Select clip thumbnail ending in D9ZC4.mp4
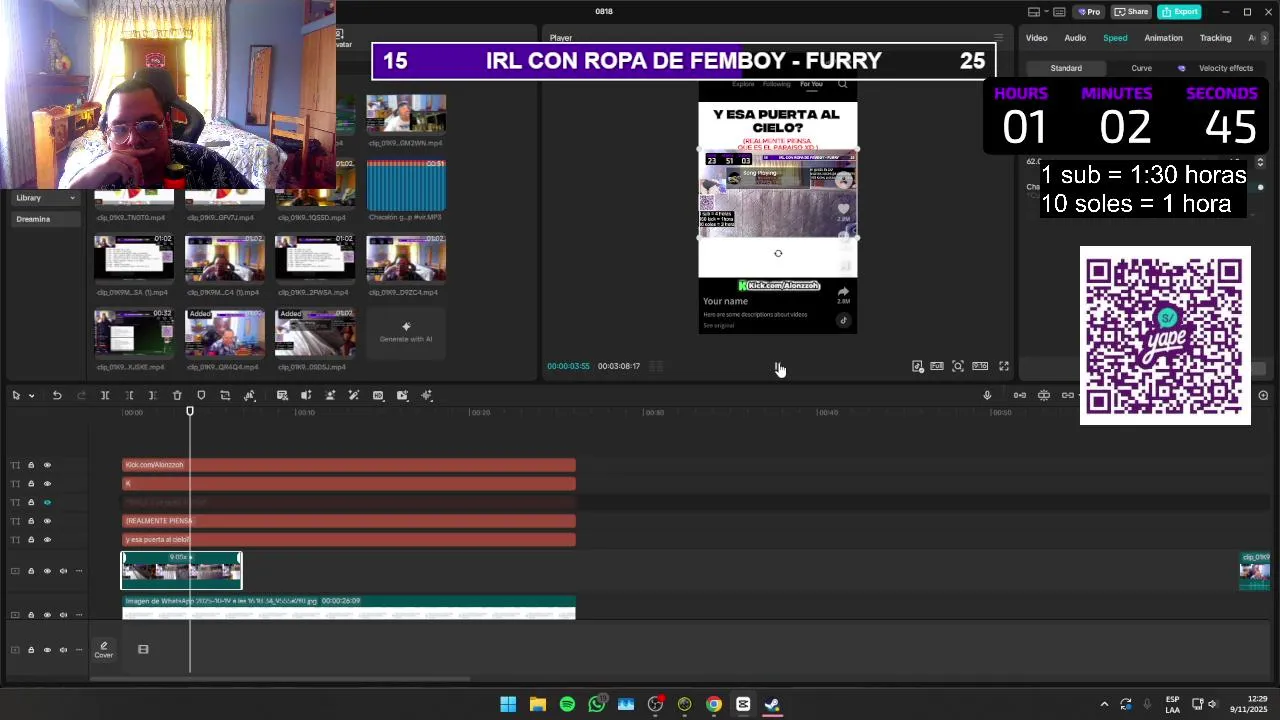The width and height of the screenshot is (1280, 720). (x=406, y=259)
